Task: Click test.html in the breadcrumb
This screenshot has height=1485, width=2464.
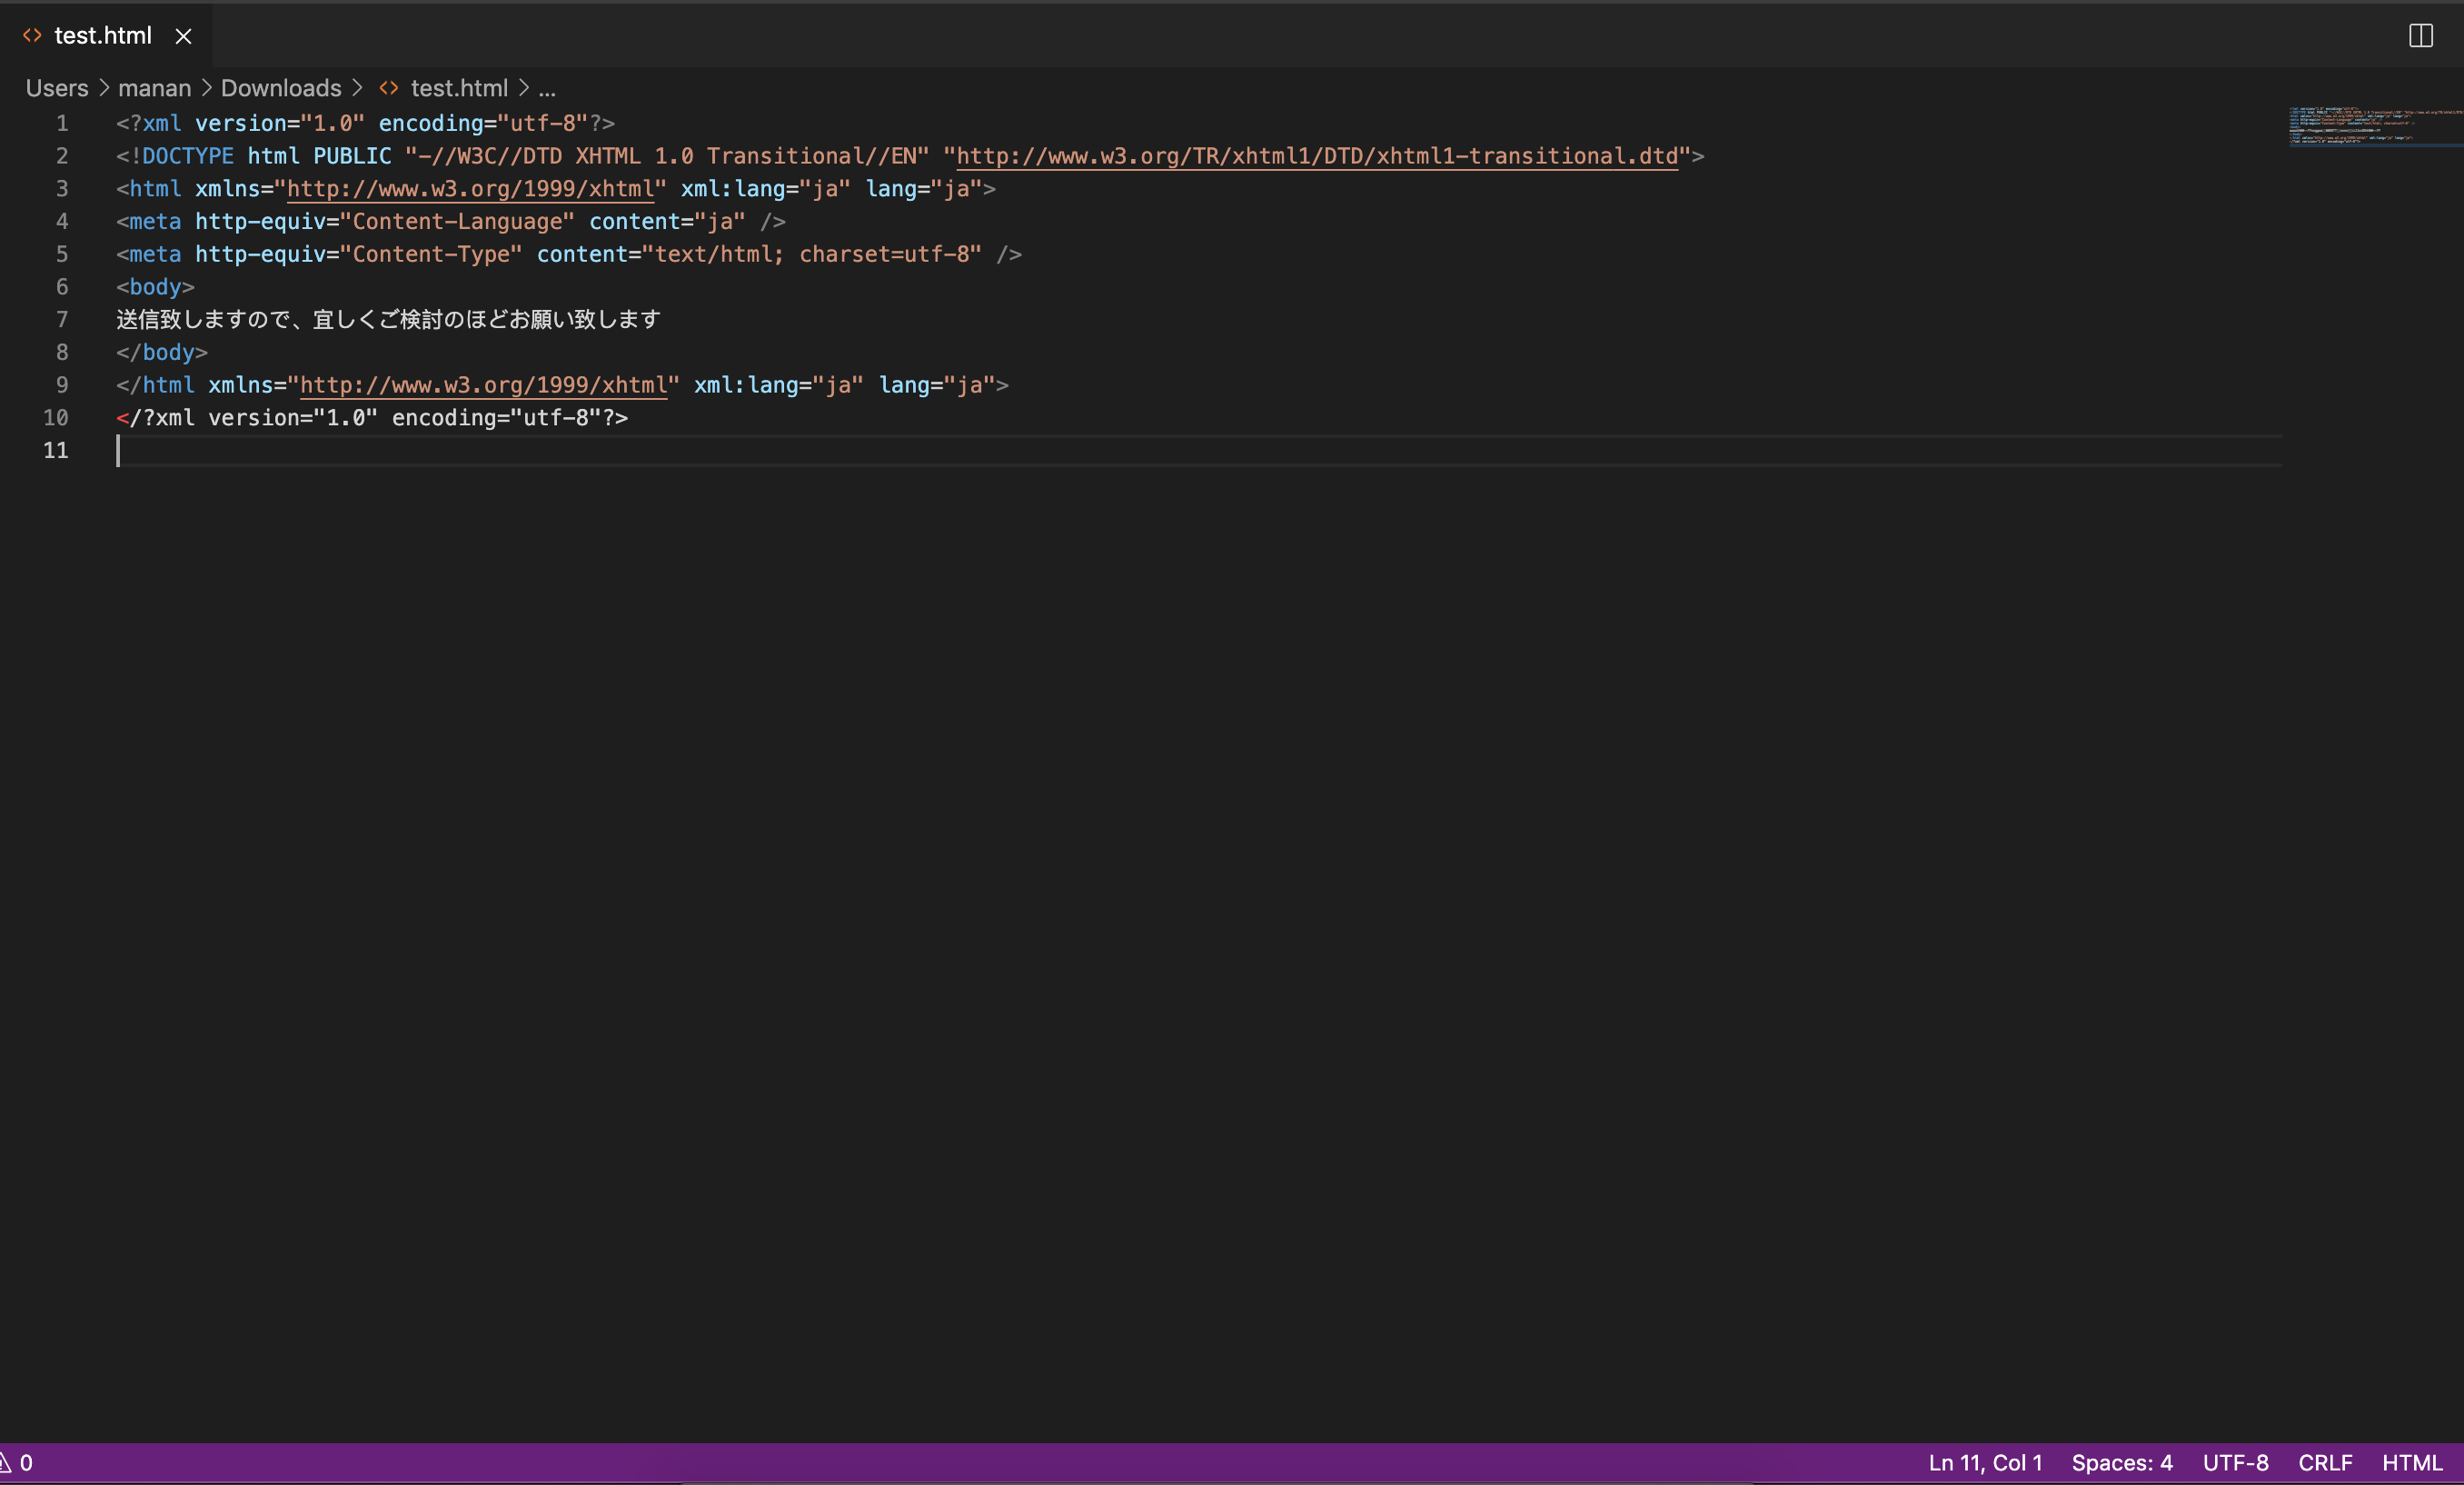Action: (459, 88)
